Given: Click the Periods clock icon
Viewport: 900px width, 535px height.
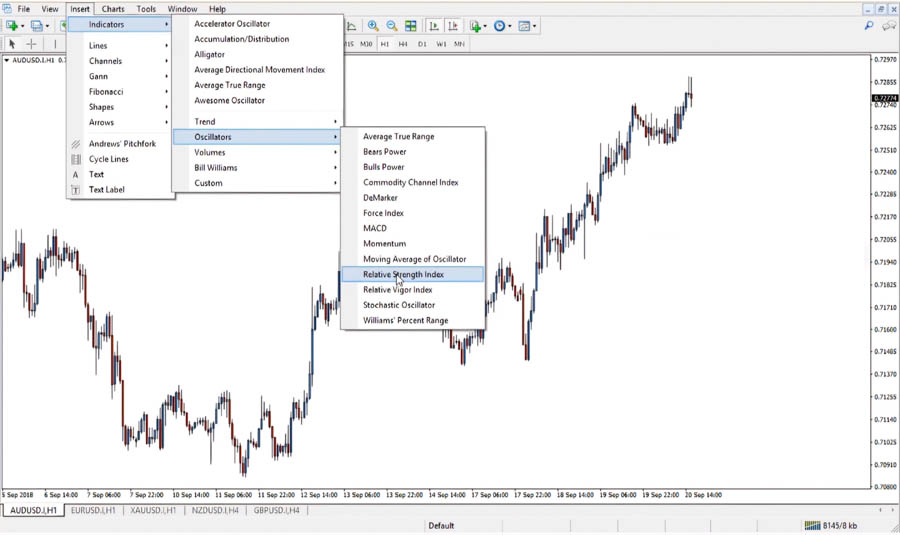Looking at the screenshot, I should click(499, 26).
